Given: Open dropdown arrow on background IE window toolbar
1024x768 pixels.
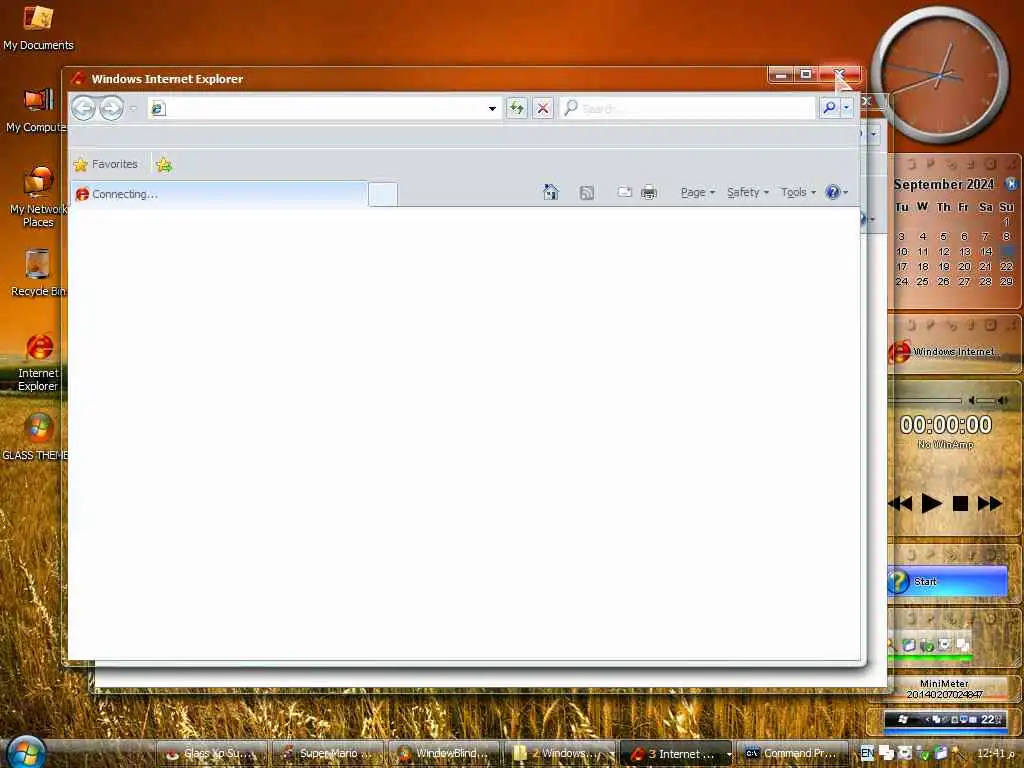Looking at the screenshot, I should [874, 135].
